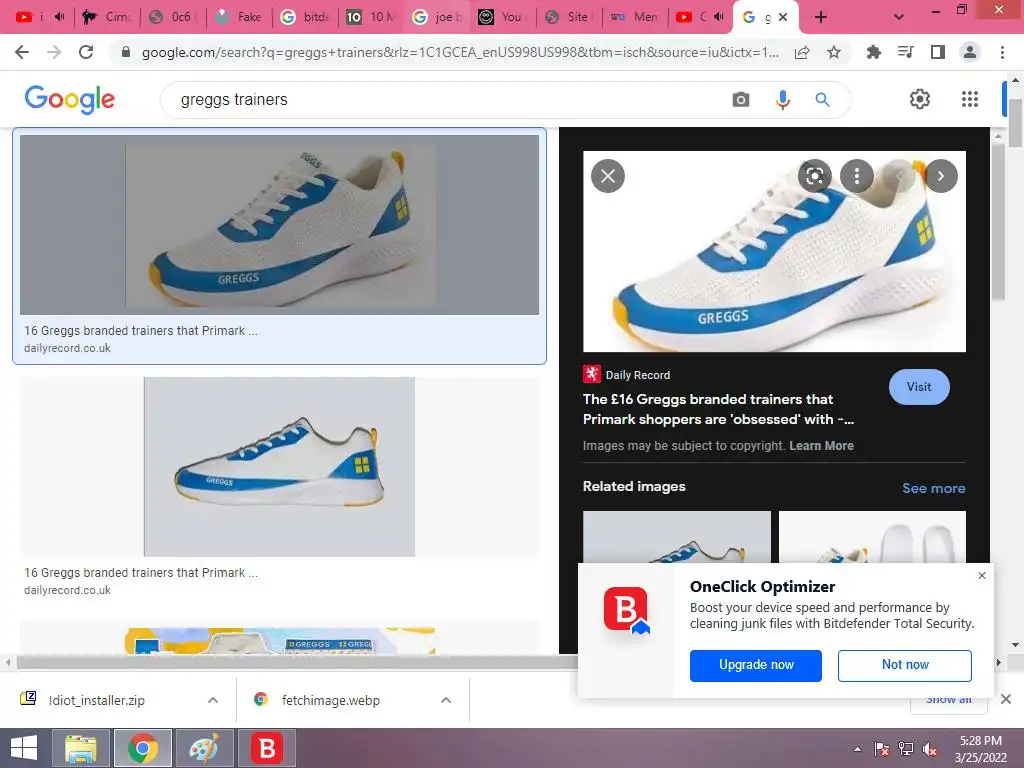Open the Chrome extensions puzzle icon
This screenshot has width=1024, height=768.
point(873,52)
